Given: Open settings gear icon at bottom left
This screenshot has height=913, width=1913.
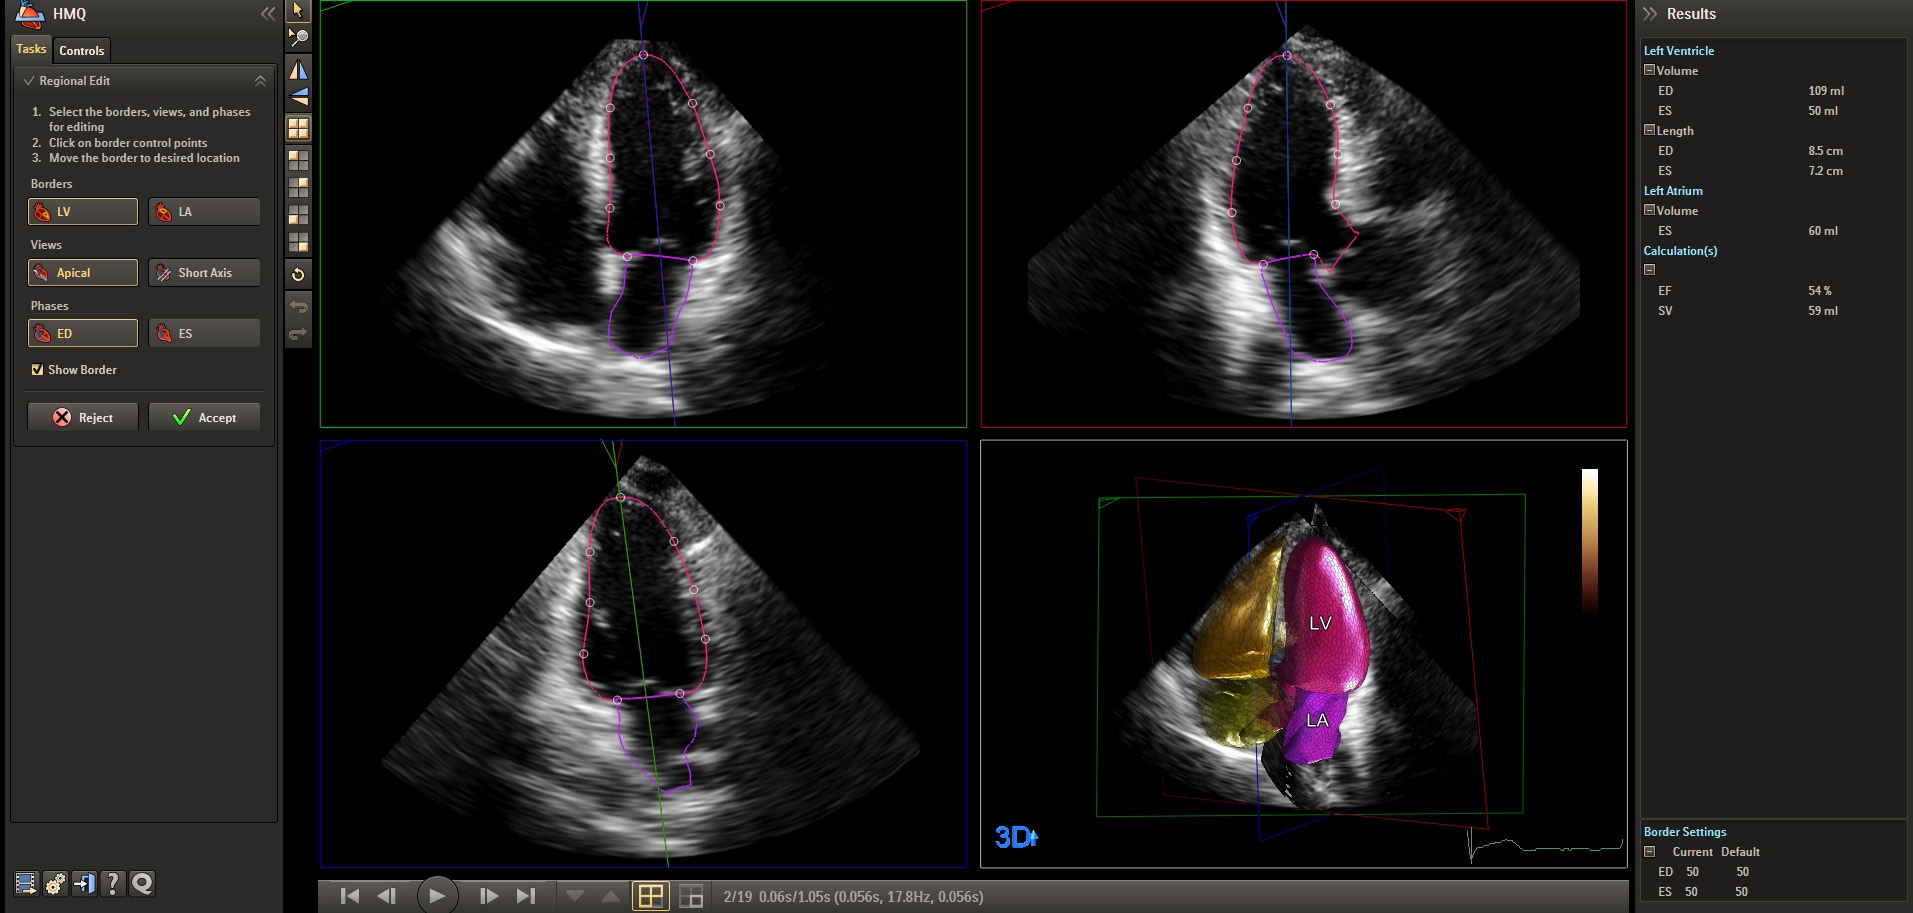Looking at the screenshot, I should [55, 883].
